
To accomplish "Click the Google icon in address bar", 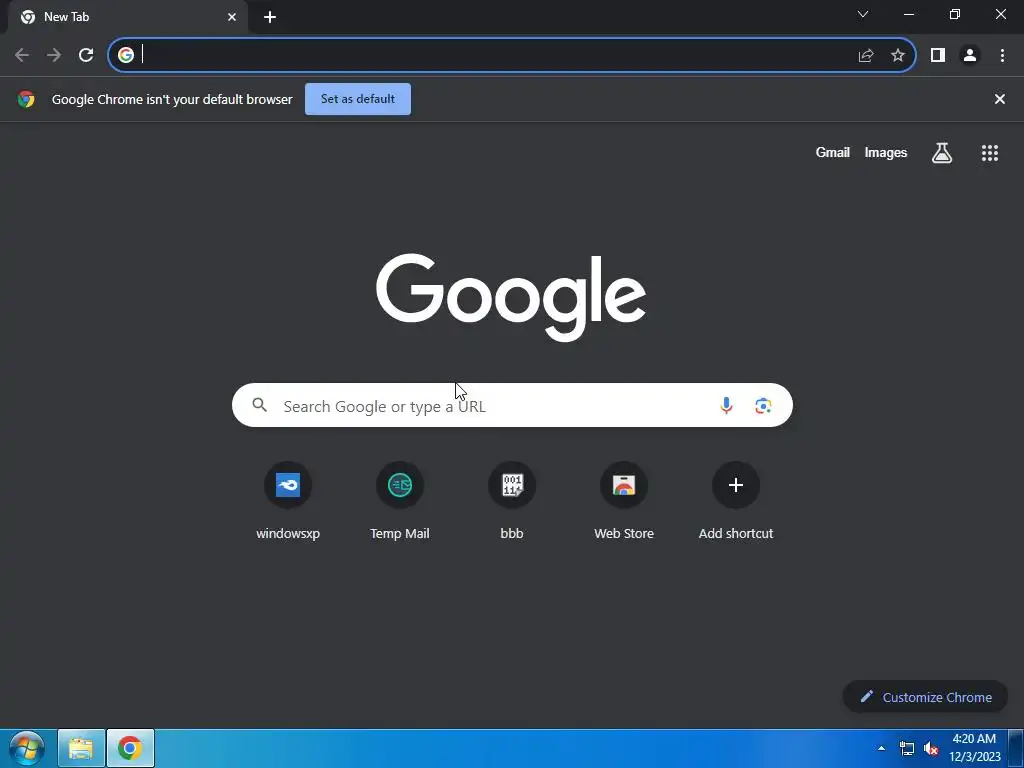I will pyautogui.click(x=126, y=55).
